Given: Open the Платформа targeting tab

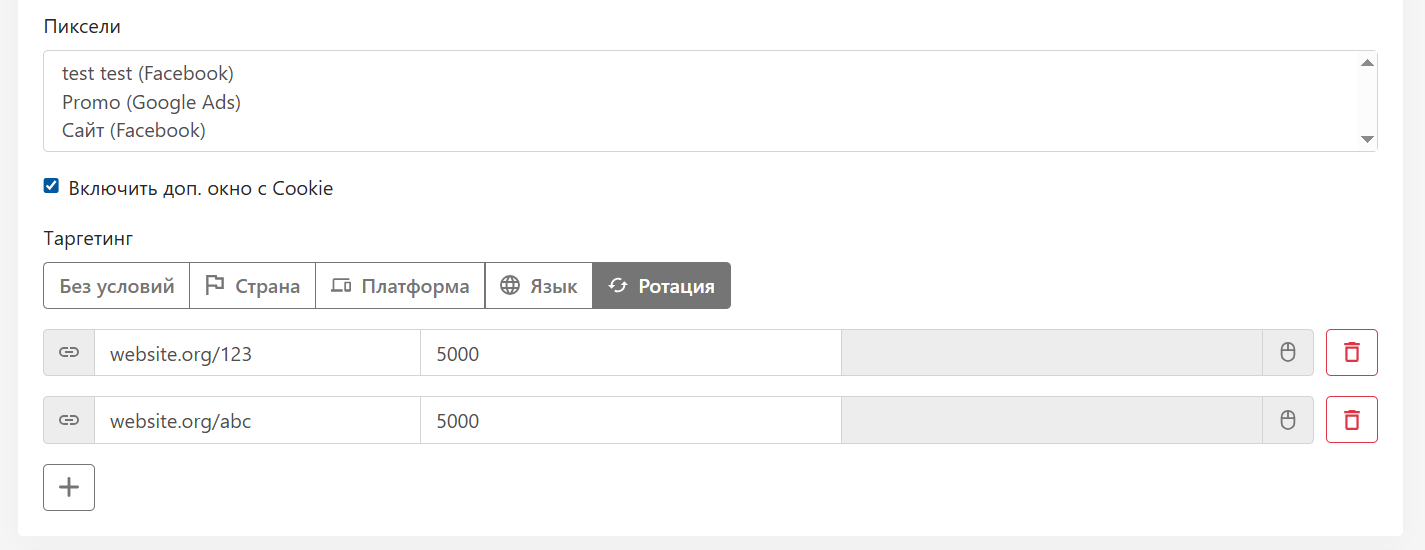Looking at the screenshot, I should (x=400, y=286).
